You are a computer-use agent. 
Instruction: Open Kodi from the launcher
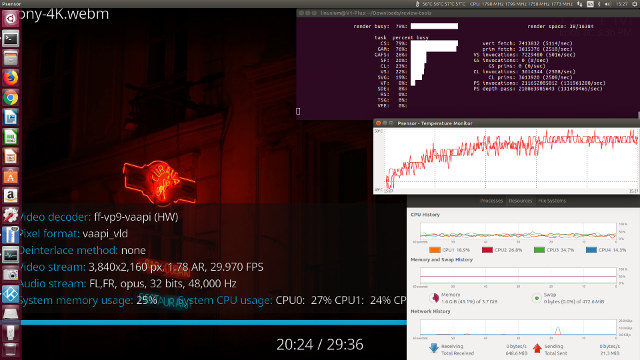pos(11,294)
